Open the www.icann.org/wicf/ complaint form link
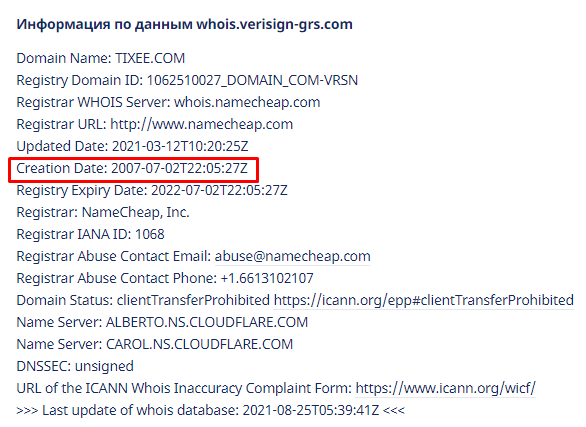Image resolution: width=586 pixels, height=427 pixels. 445,388
